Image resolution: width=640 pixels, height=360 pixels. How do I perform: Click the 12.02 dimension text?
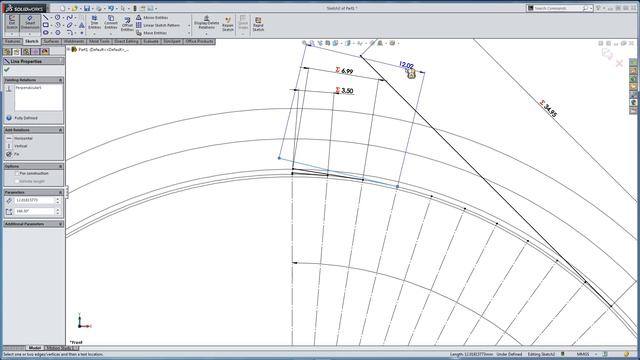point(407,65)
